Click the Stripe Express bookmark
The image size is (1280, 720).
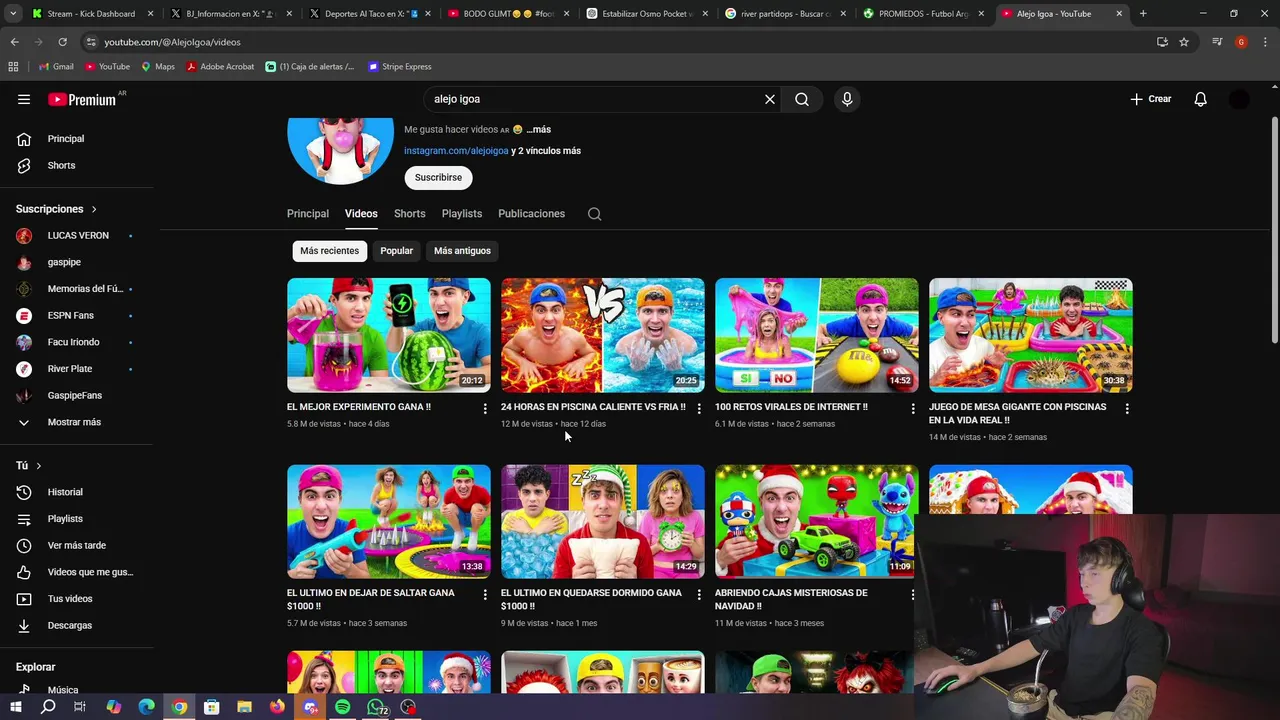tap(399, 67)
